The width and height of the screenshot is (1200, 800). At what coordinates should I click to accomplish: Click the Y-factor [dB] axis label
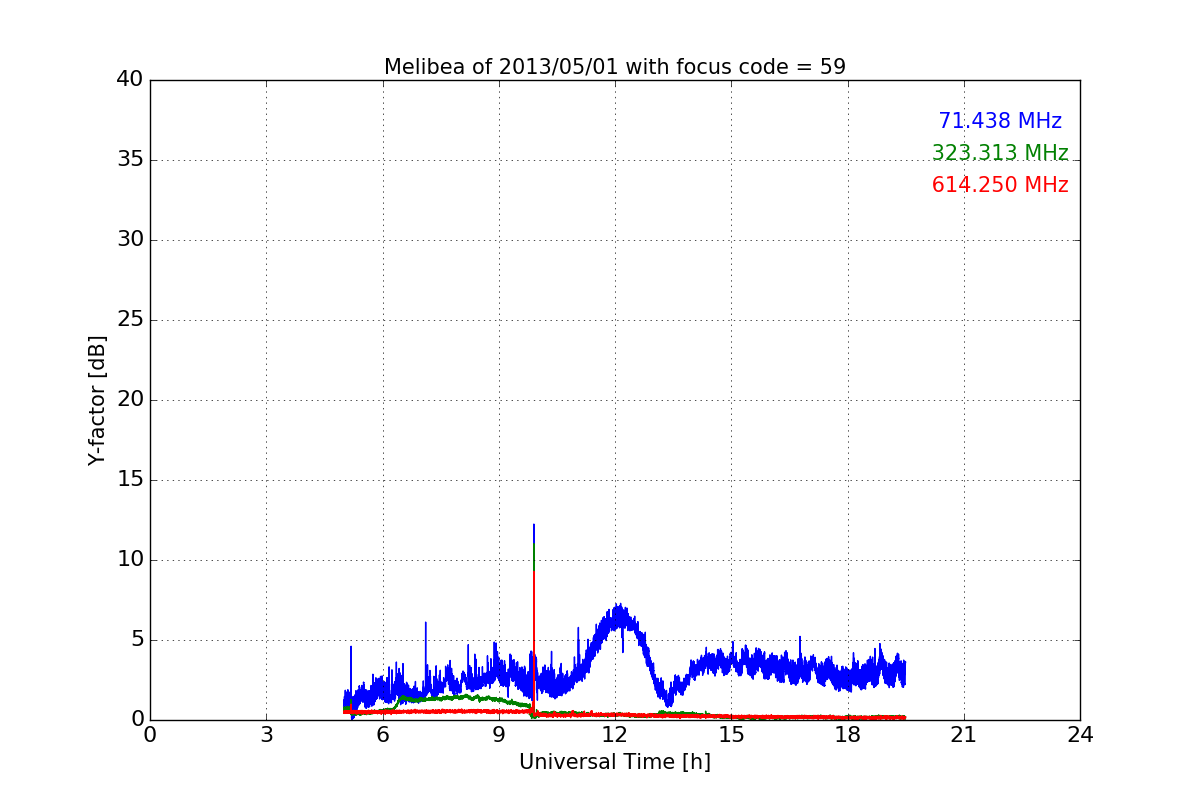[97, 400]
